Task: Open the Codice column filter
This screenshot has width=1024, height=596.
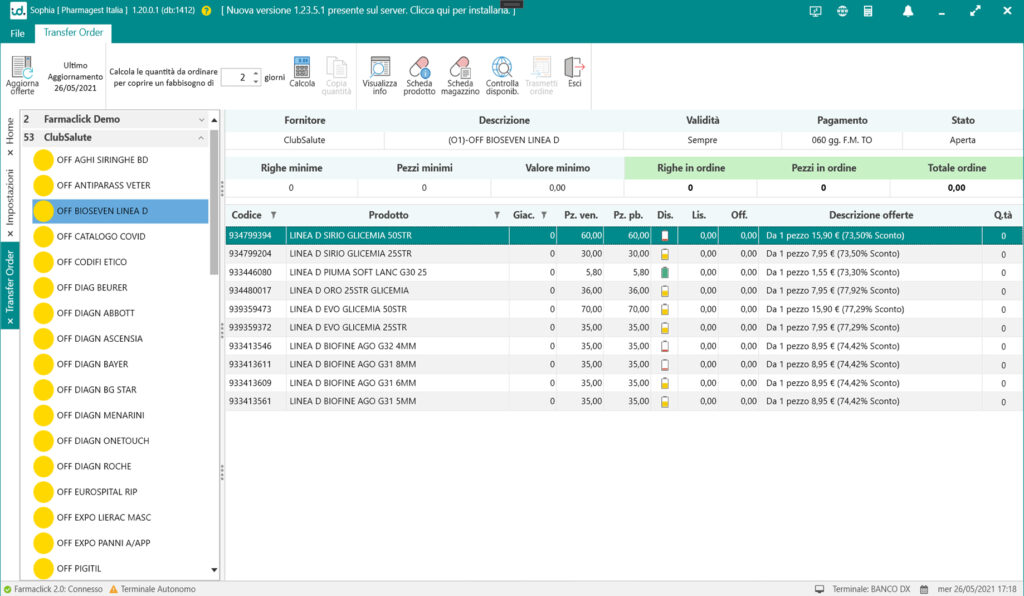Action: click(x=274, y=215)
